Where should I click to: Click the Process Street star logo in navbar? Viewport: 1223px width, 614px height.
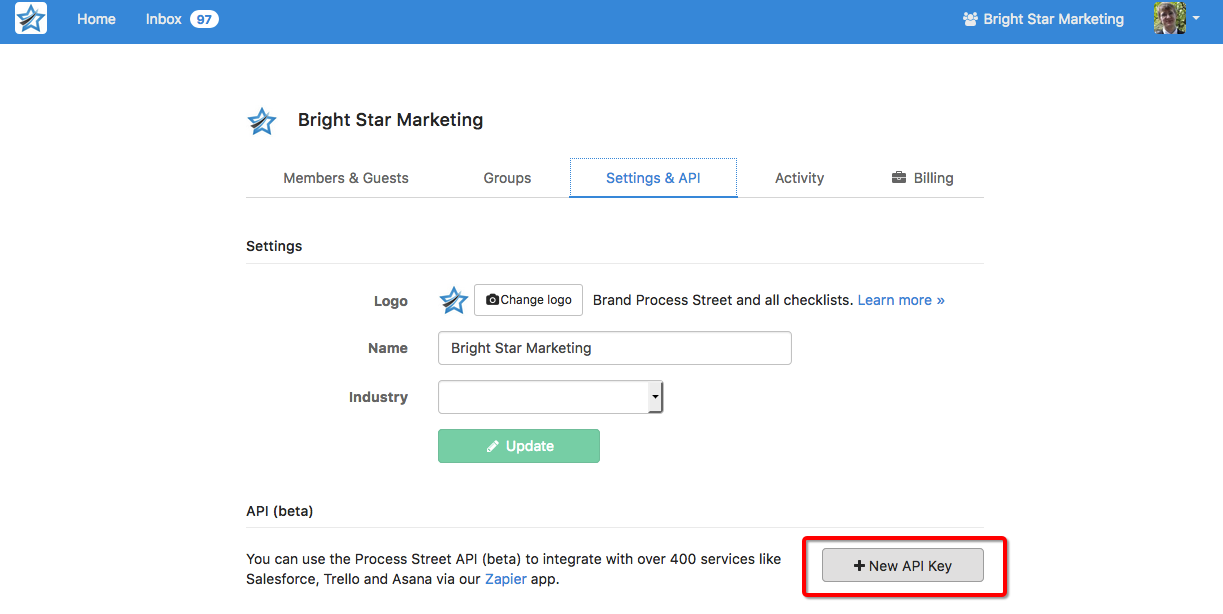click(x=31, y=19)
